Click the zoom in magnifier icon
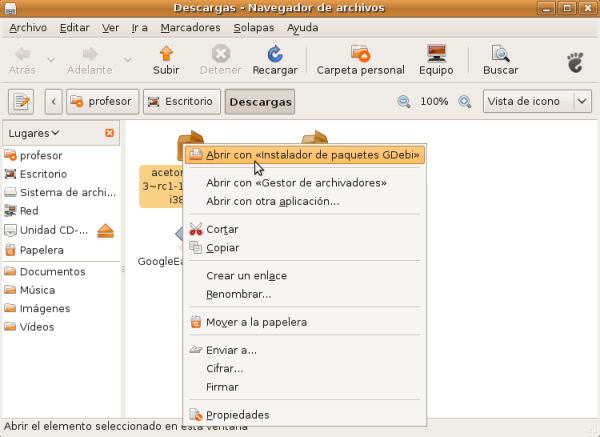Viewport: 600px width, 437px height. (x=464, y=101)
